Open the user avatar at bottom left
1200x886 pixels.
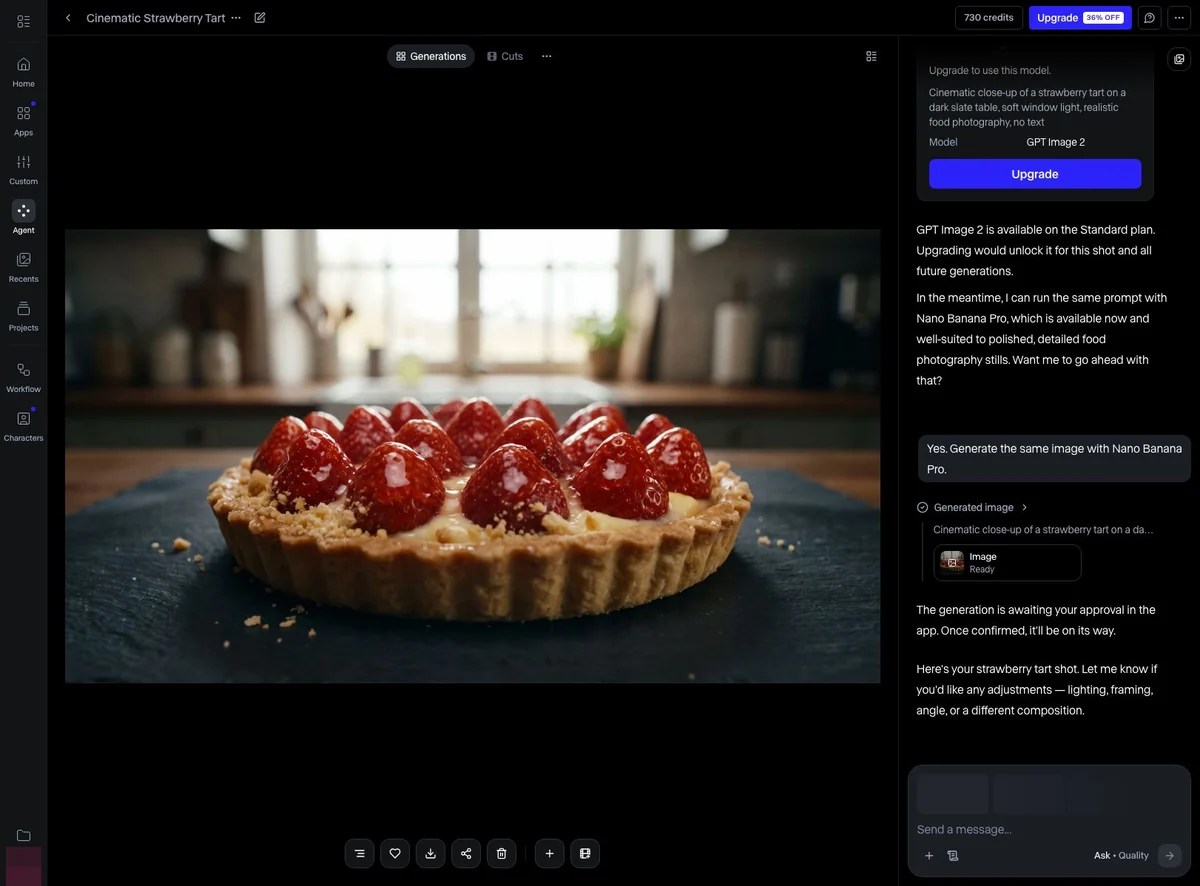coord(23,866)
